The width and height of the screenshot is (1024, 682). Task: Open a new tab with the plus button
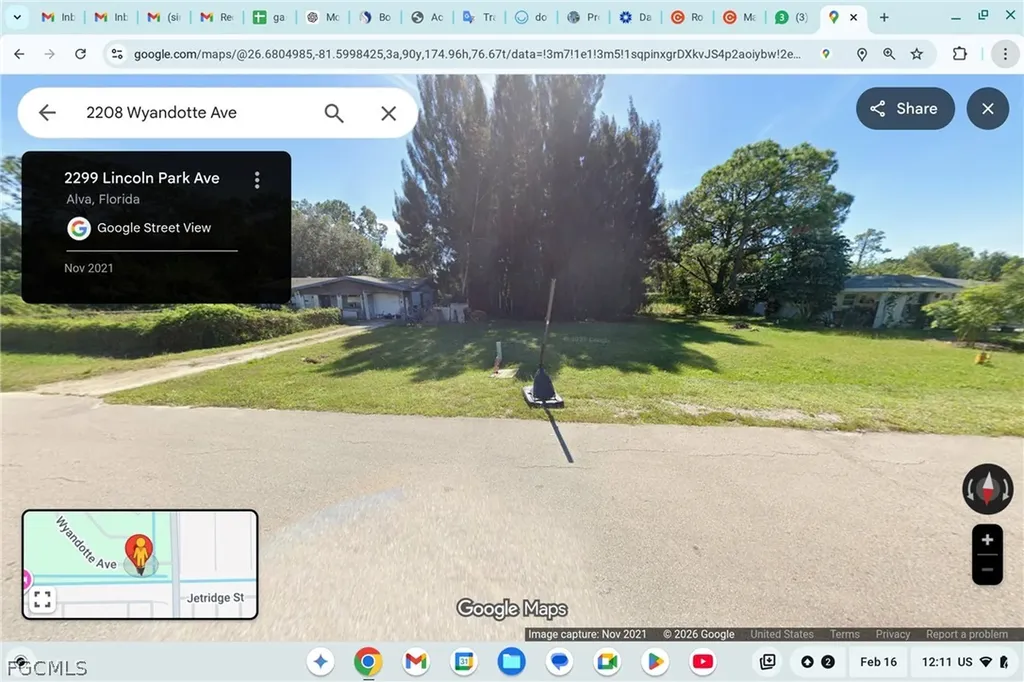coord(884,17)
